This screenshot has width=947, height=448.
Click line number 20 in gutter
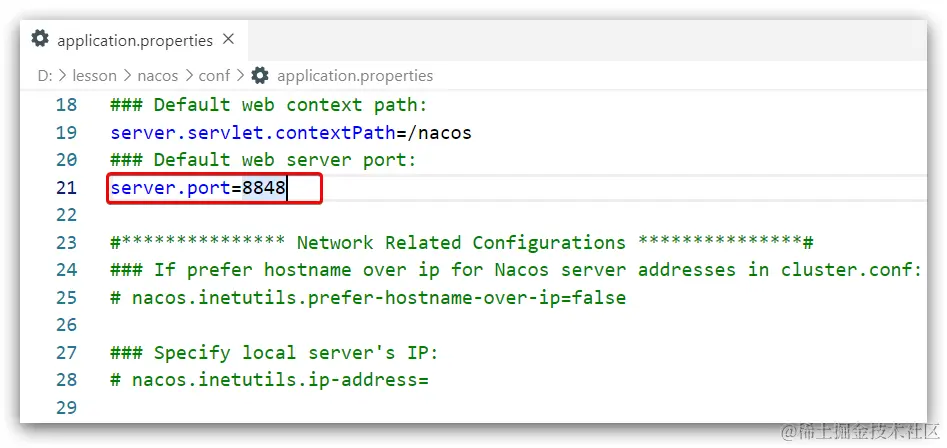coord(66,160)
